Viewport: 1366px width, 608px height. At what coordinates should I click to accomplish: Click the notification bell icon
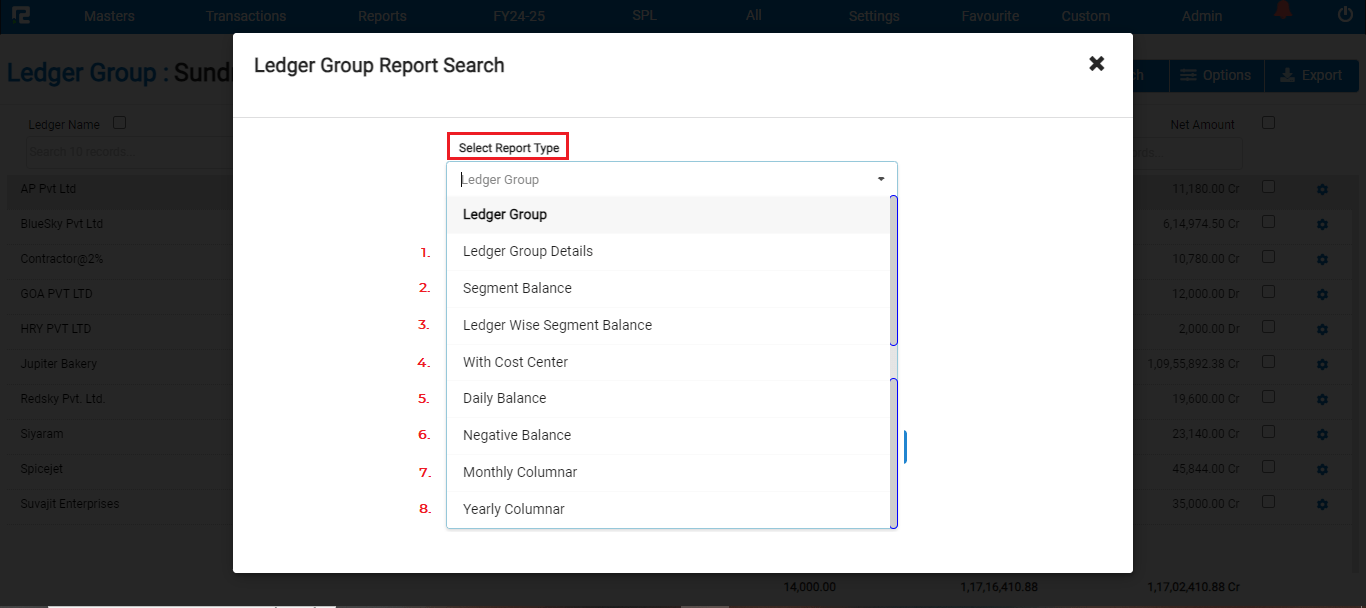(x=1282, y=12)
